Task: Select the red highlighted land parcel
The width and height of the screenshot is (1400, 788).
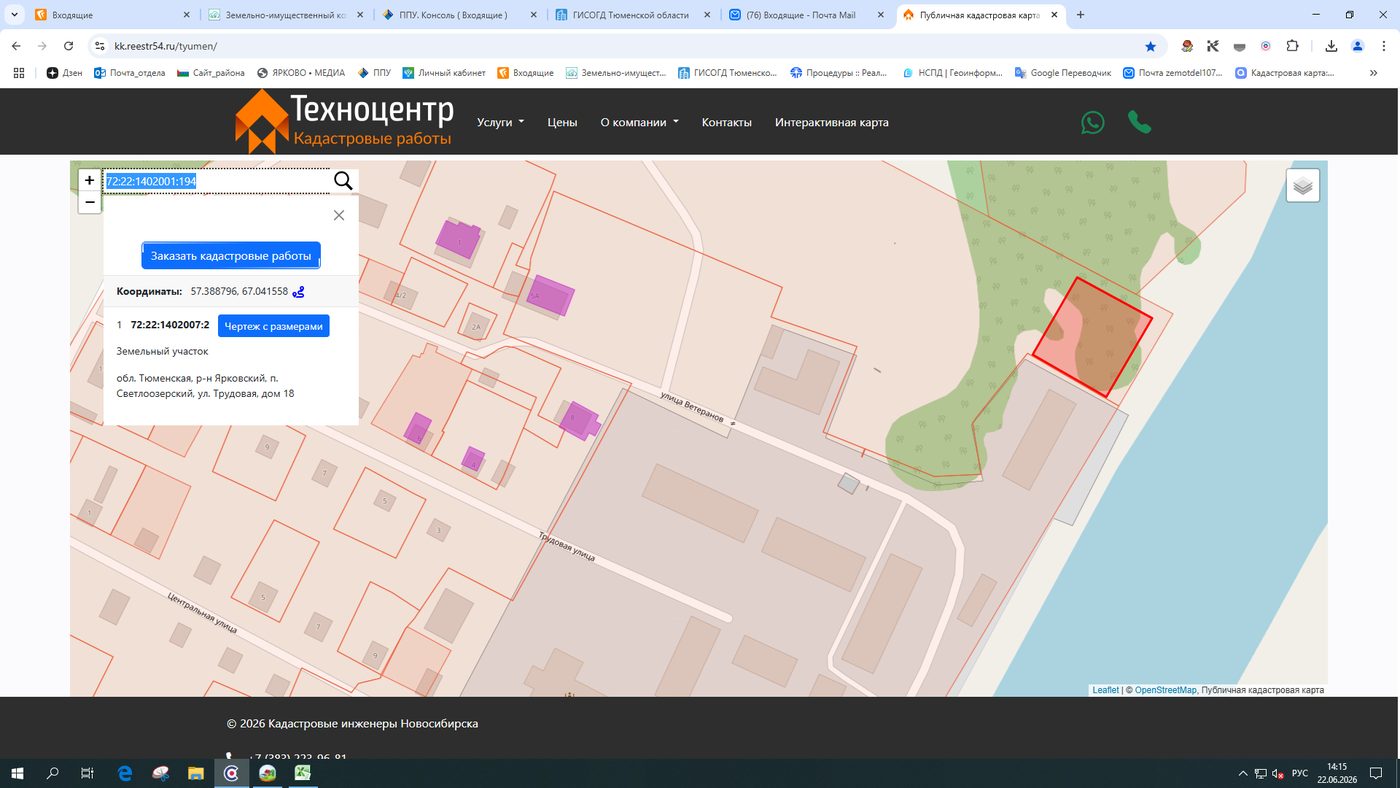Action: pos(1091,336)
